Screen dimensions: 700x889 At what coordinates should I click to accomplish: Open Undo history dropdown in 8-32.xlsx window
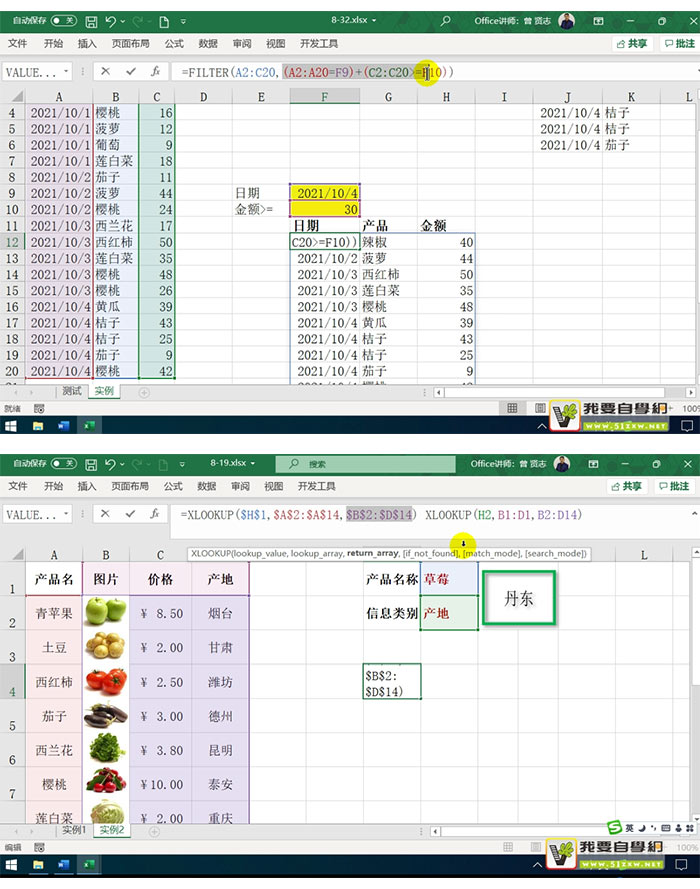(122, 22)
